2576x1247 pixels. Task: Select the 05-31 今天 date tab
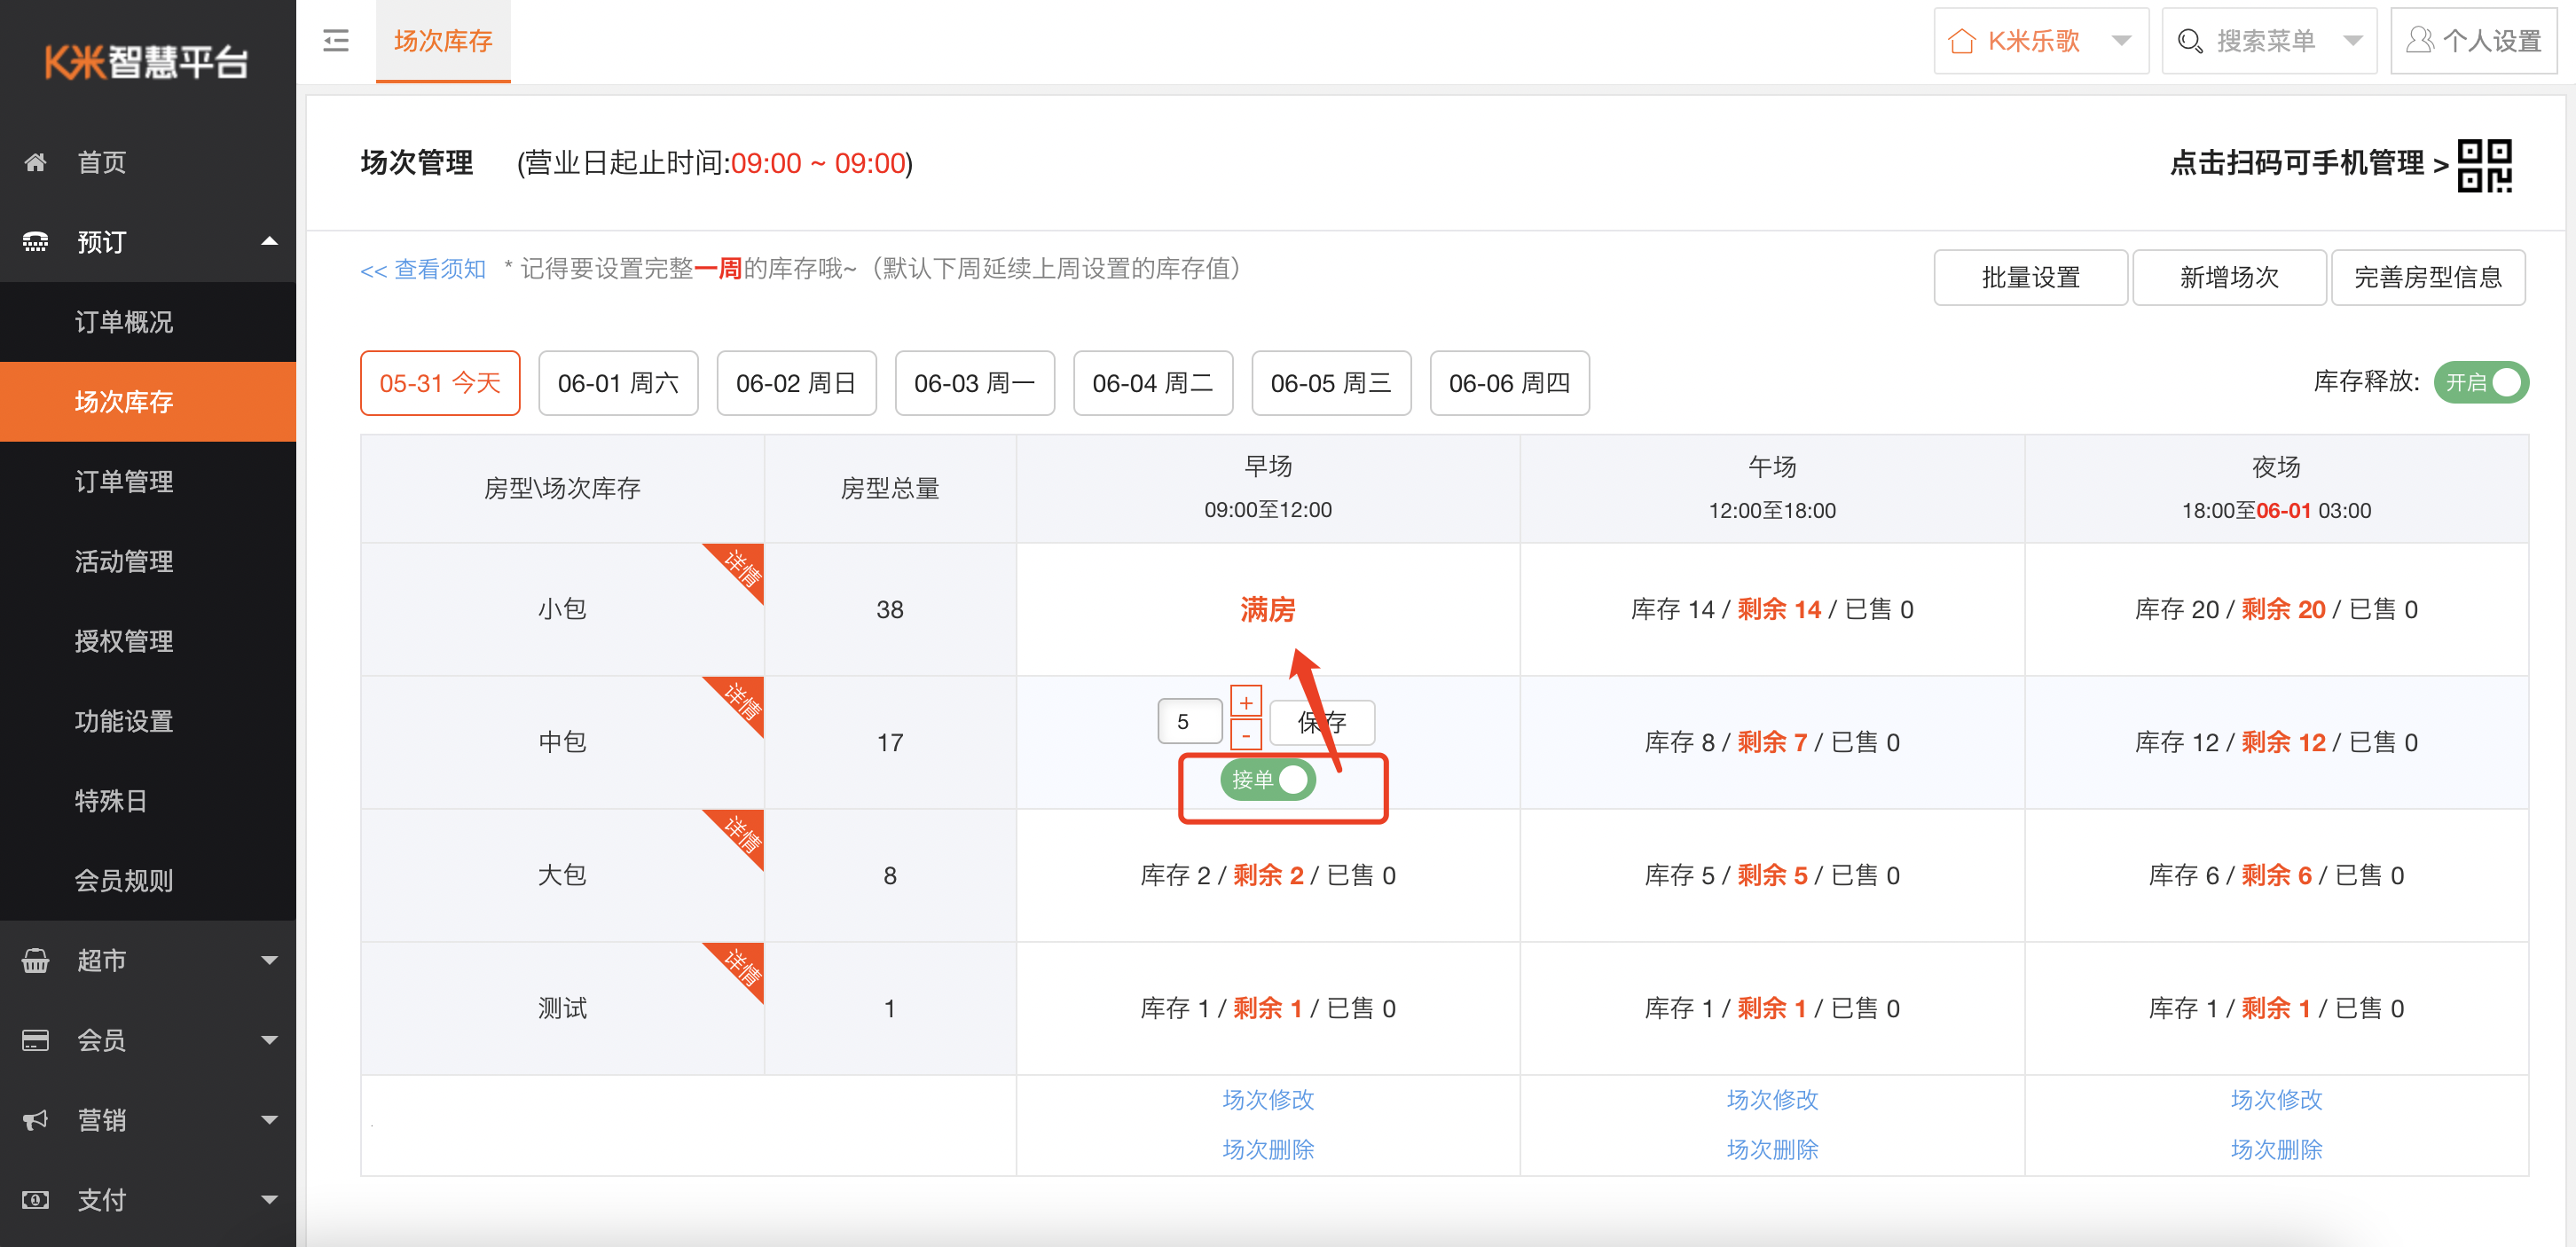(440, 383)
